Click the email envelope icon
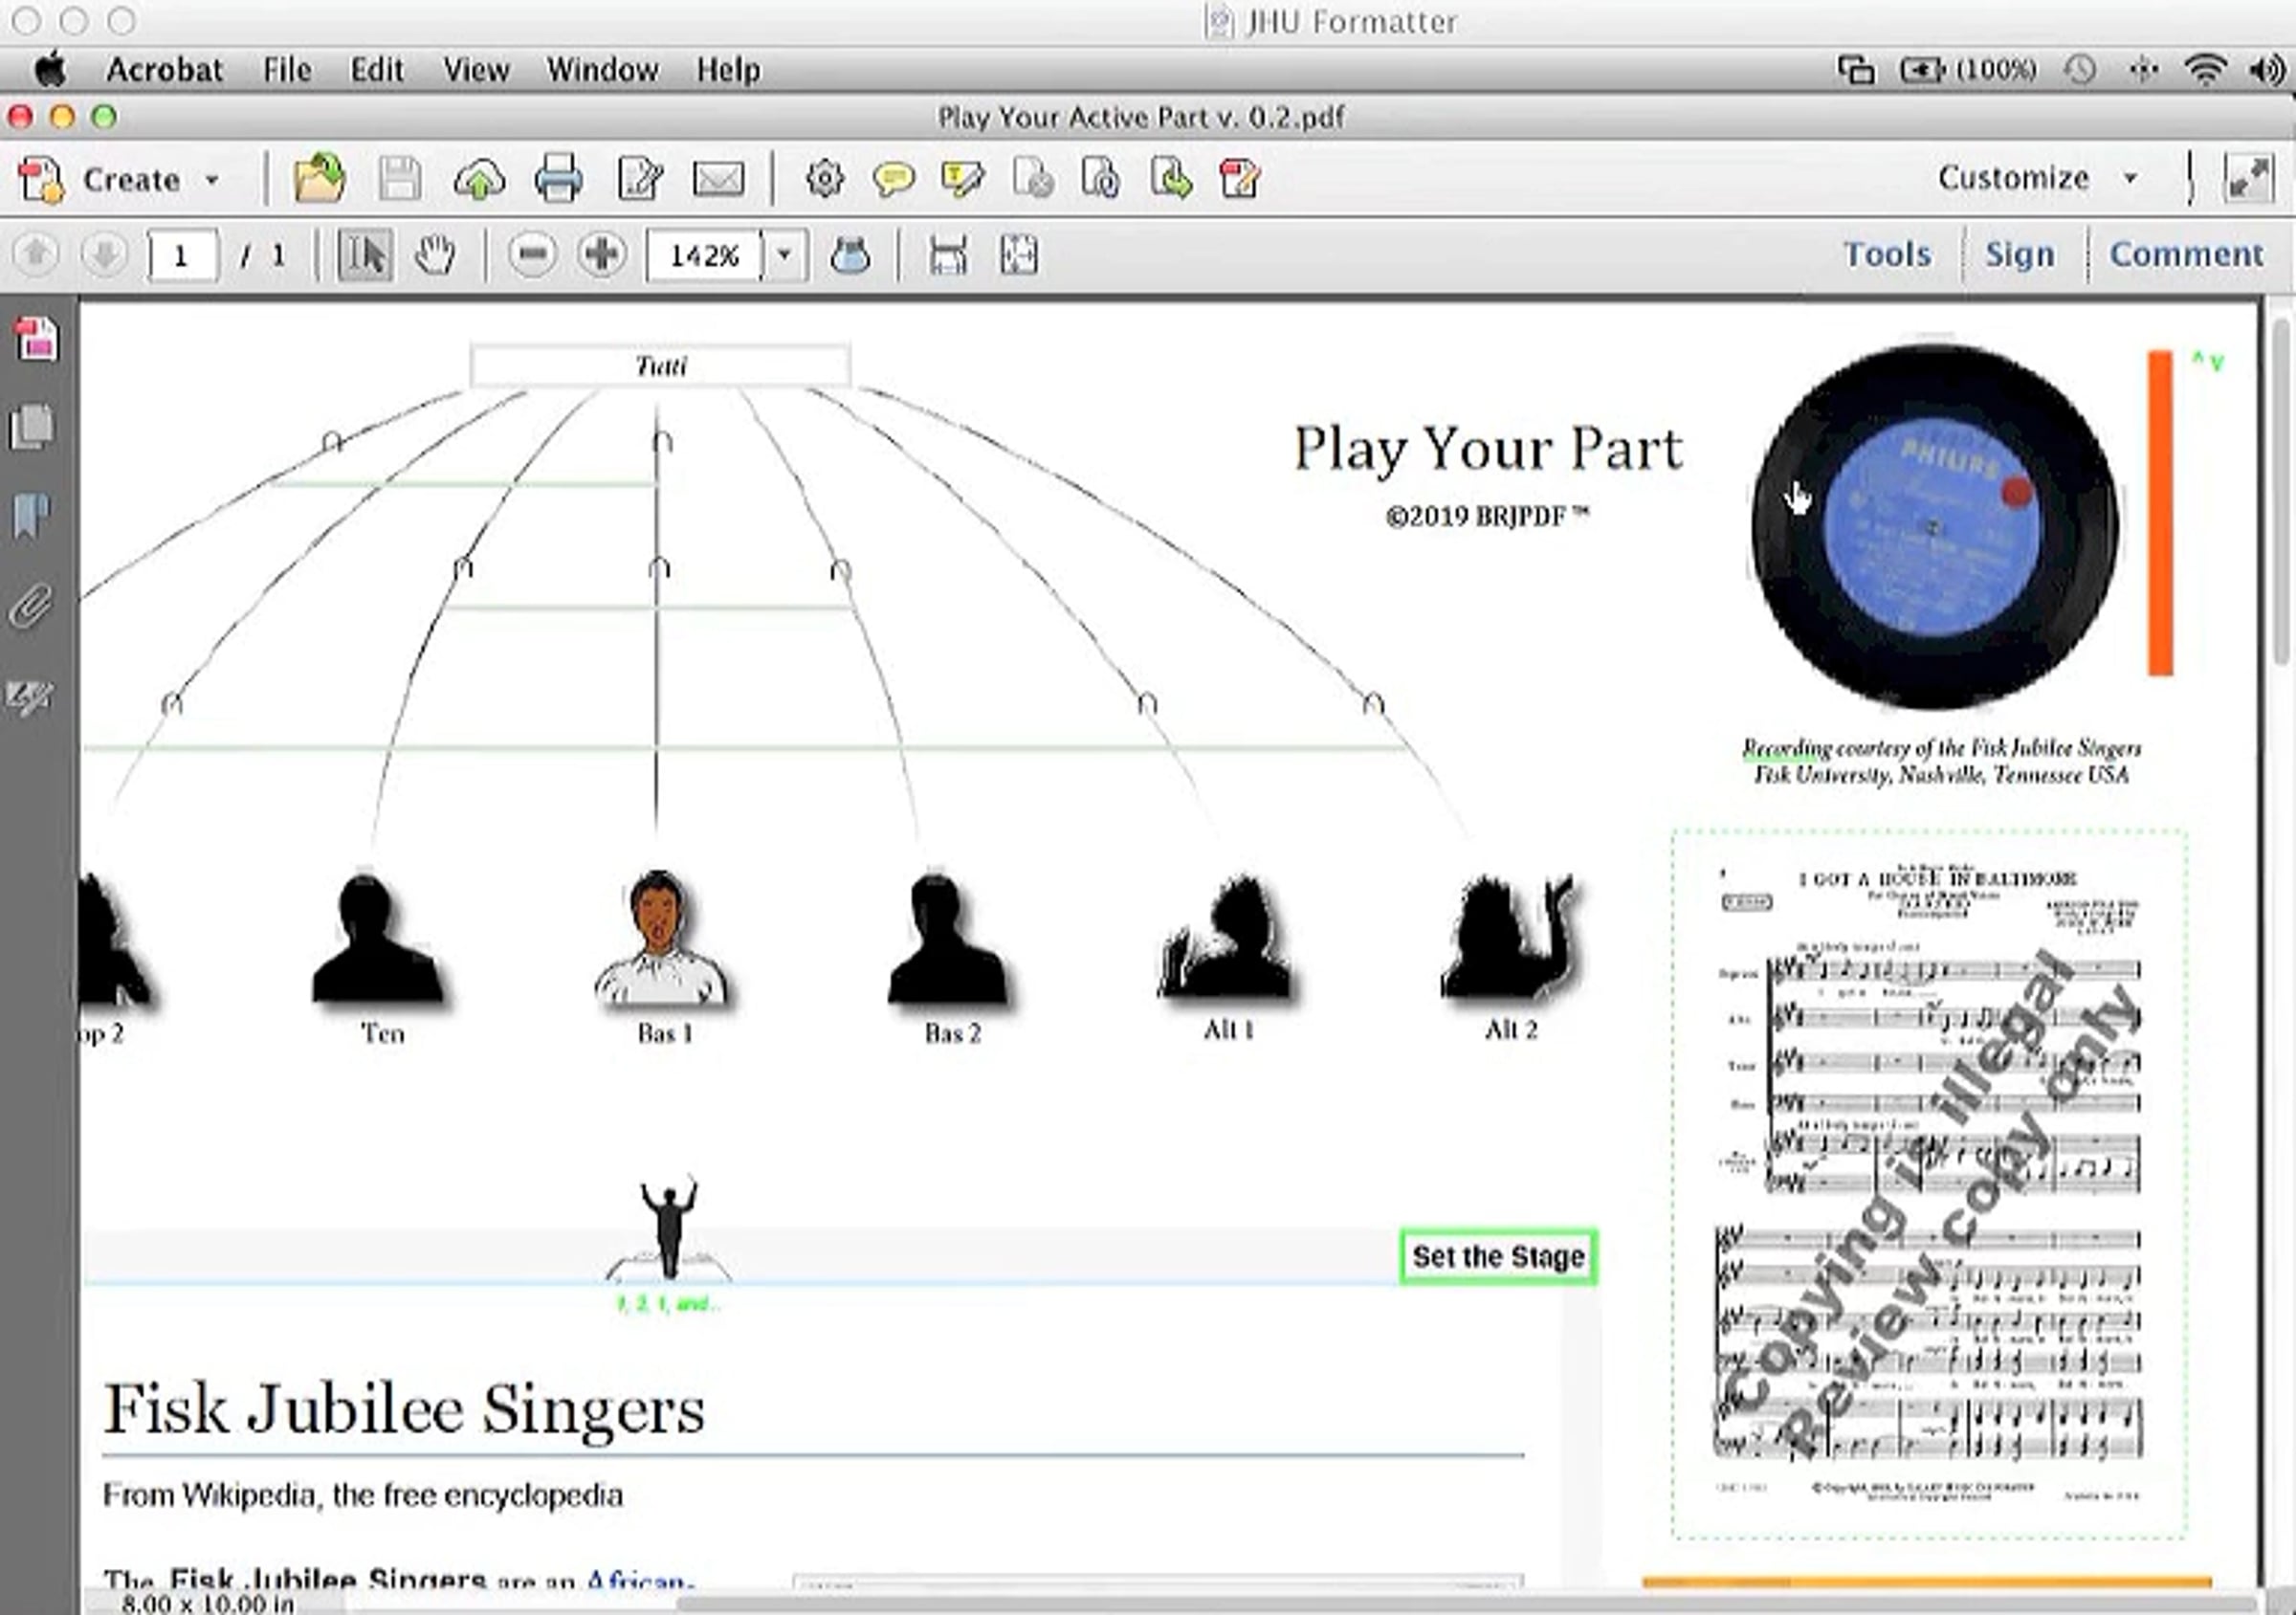The width and height of the screenshot is (2296, 1615). [718, 180]
